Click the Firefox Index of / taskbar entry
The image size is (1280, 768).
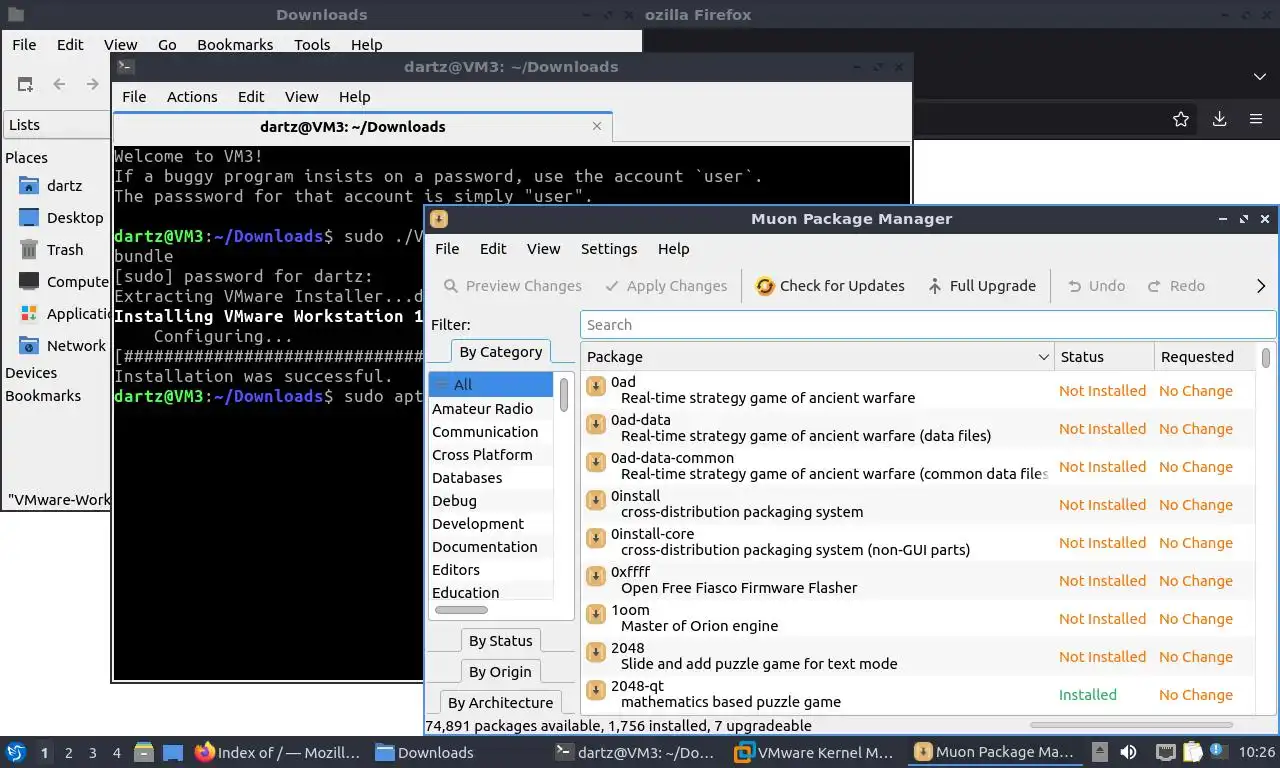click(278, 753)
